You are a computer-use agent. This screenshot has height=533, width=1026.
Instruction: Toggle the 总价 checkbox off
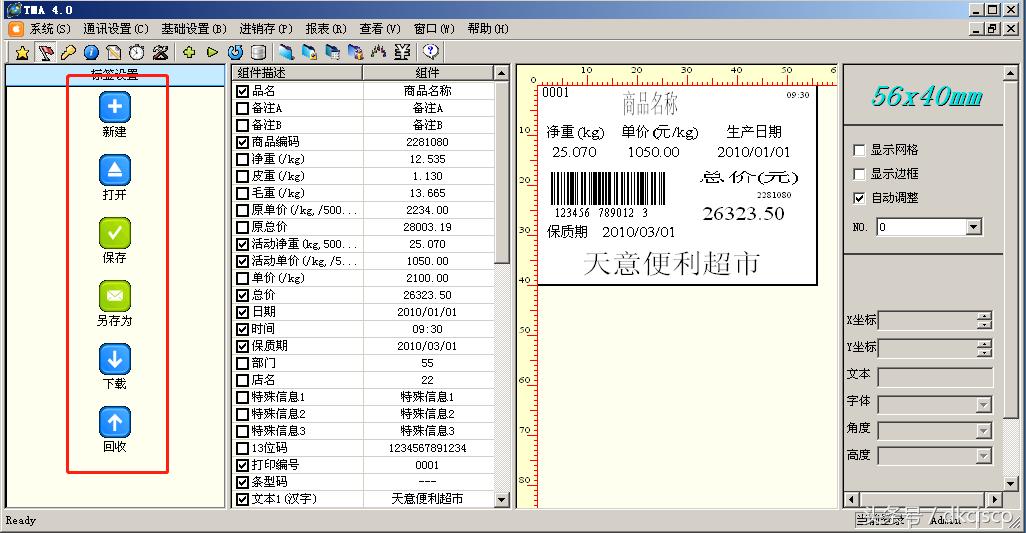[x=243, y=295]
